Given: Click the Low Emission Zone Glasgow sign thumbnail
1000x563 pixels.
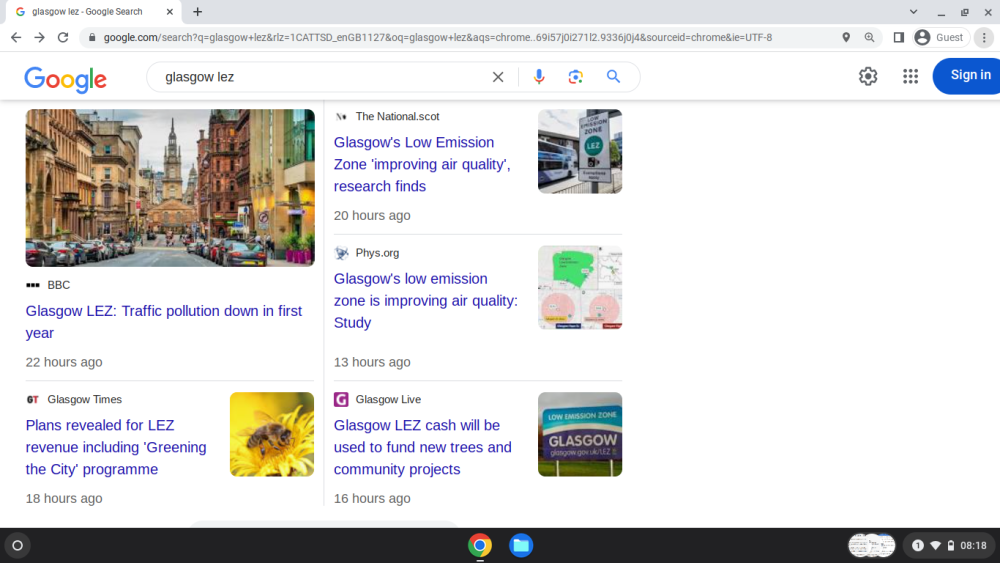Looking at the screenshot, I should pos(580,434).
